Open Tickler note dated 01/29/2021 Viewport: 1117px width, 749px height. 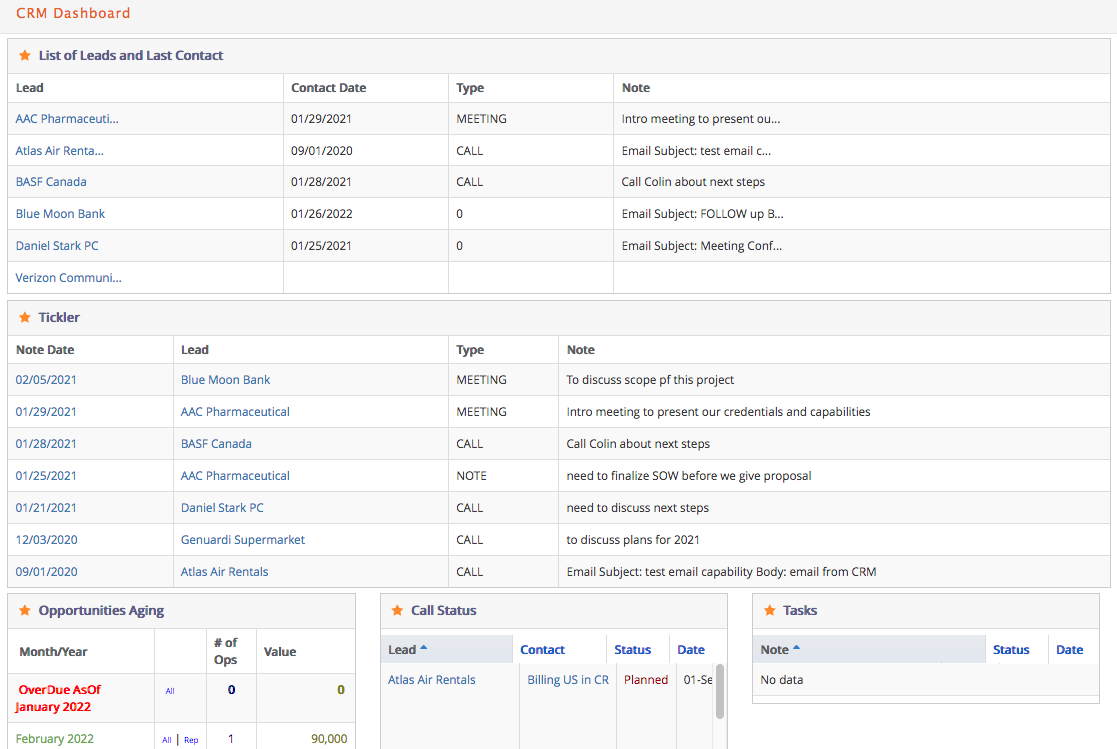pos(46,412)
